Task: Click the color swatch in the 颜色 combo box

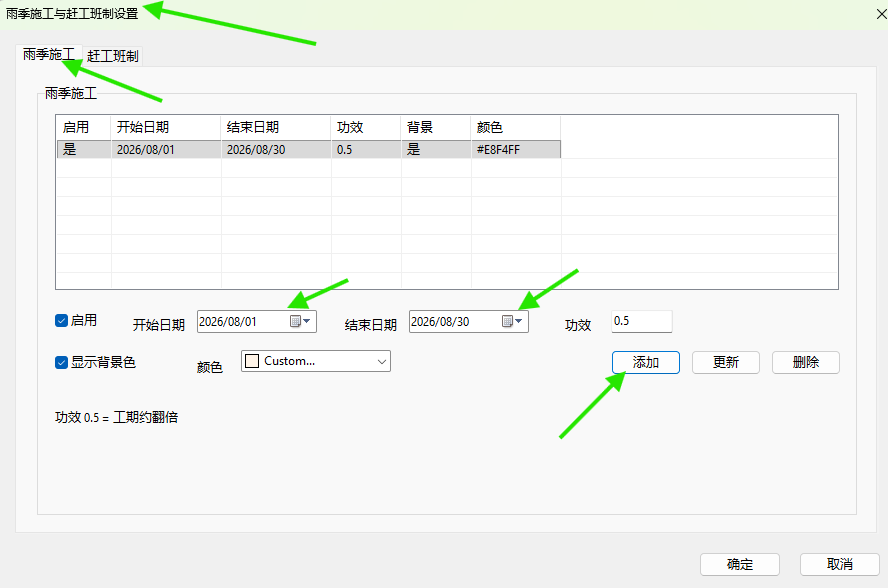Action: [252, 361]
